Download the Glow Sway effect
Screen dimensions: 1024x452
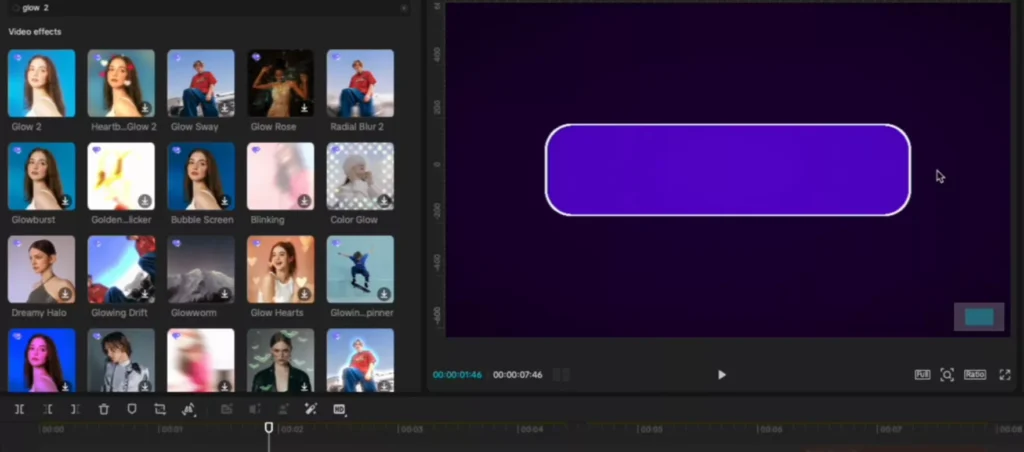pos(225,108)
